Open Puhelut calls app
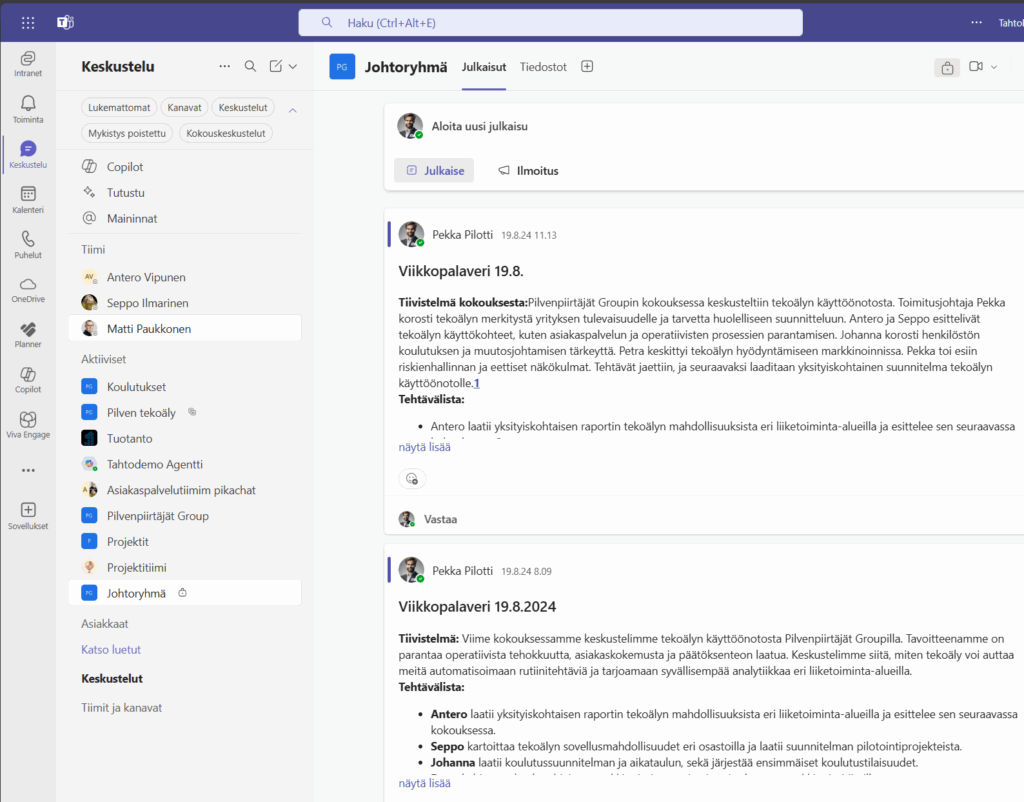1024x802 pixels. [x=27, y=245]
